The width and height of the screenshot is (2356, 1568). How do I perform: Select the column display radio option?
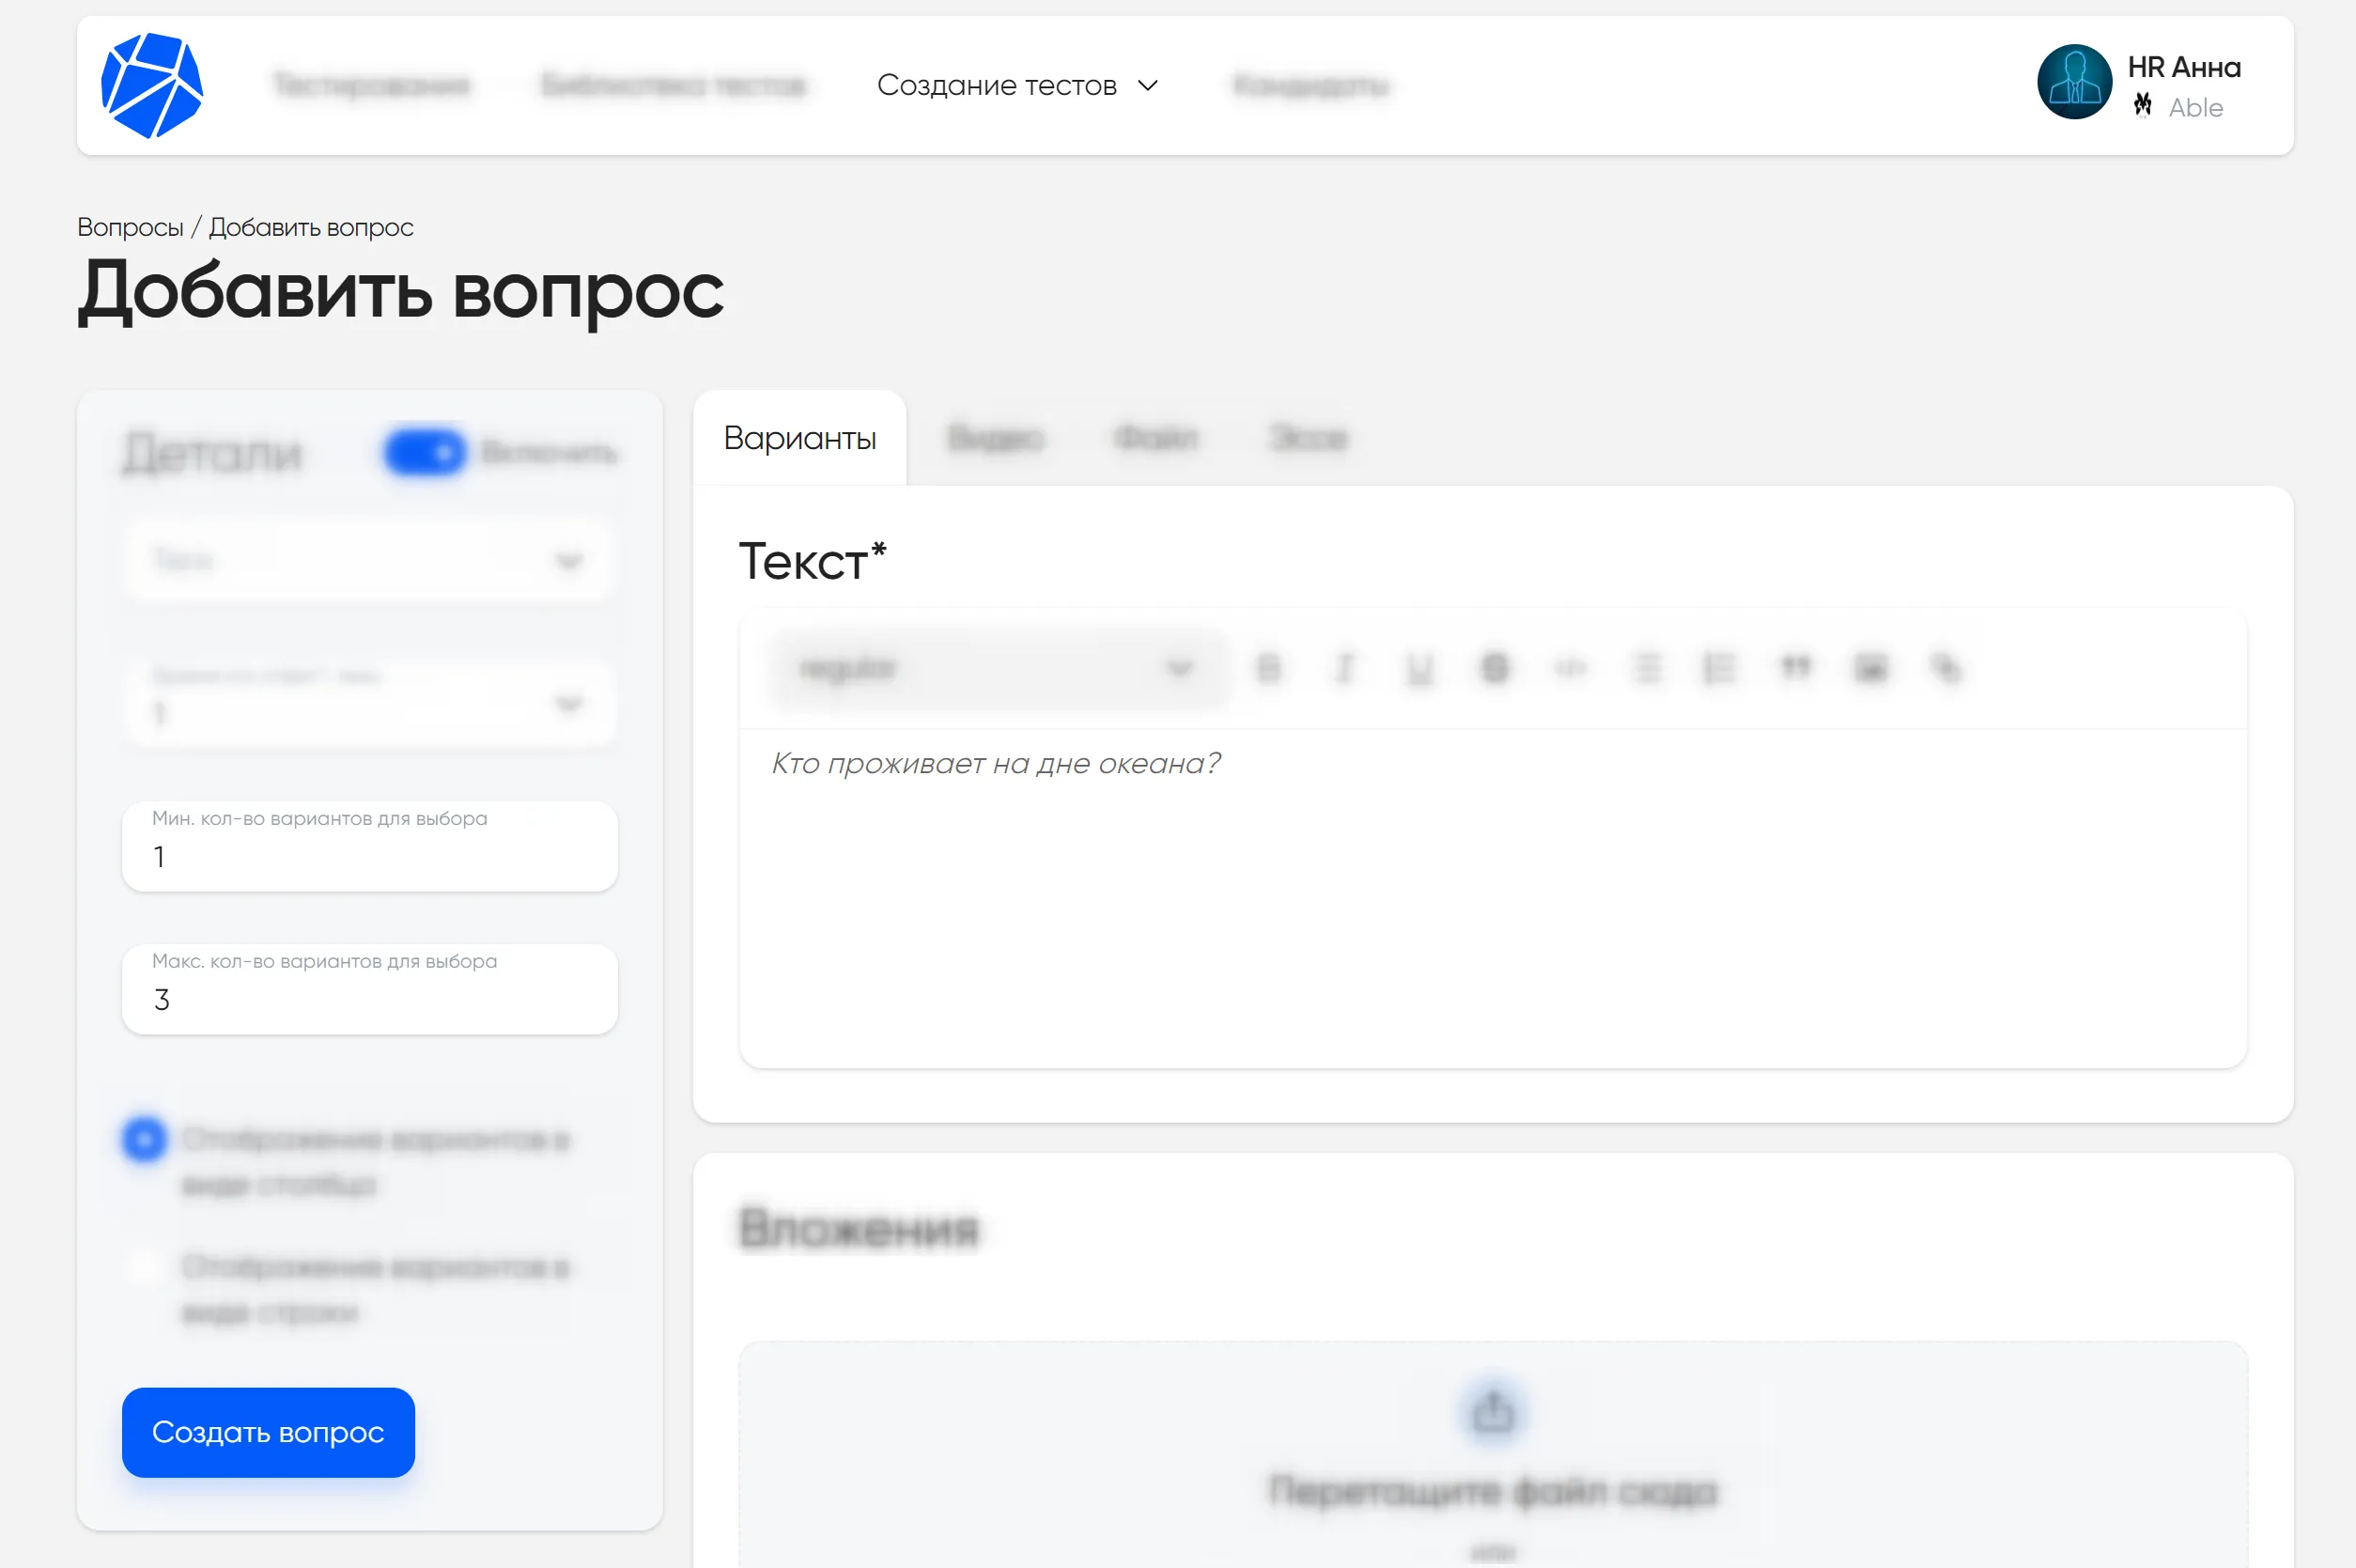[144, 1138]
